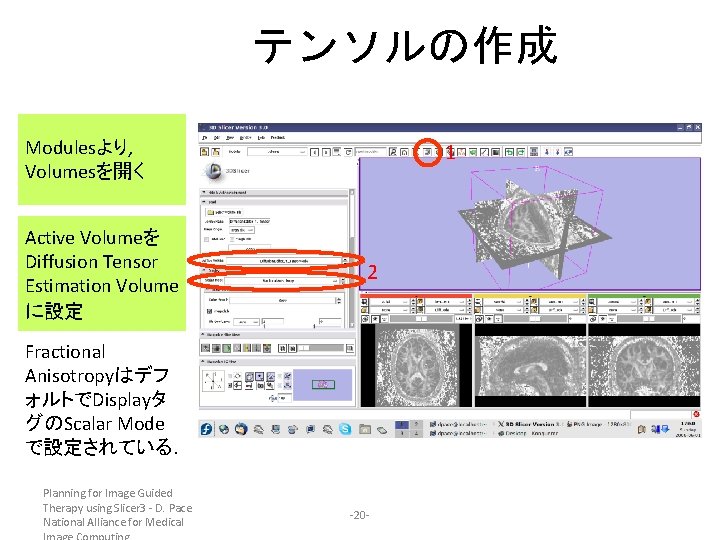Click the Select Volume File button

click(x=225, y=212)
